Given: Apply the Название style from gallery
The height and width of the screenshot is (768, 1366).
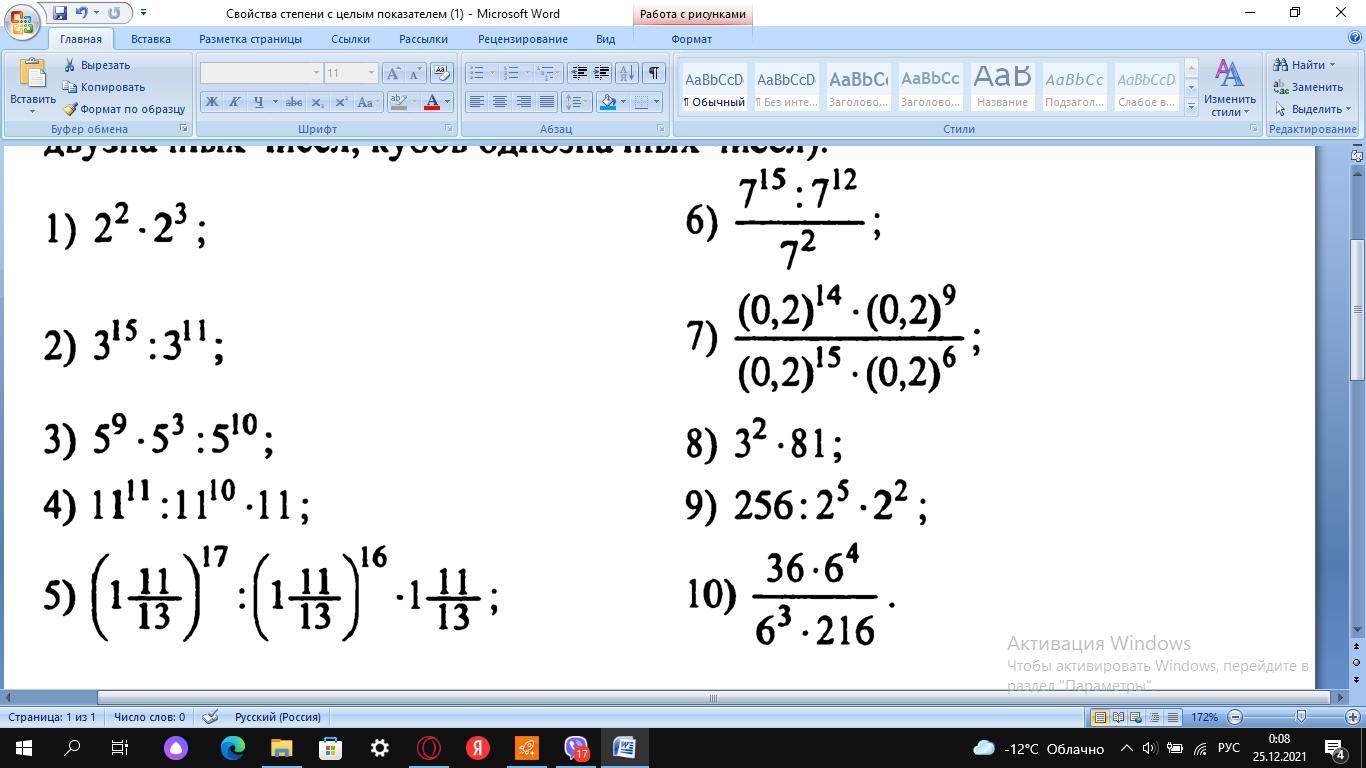Looking at the screenshot, I should coord(1002,87).
